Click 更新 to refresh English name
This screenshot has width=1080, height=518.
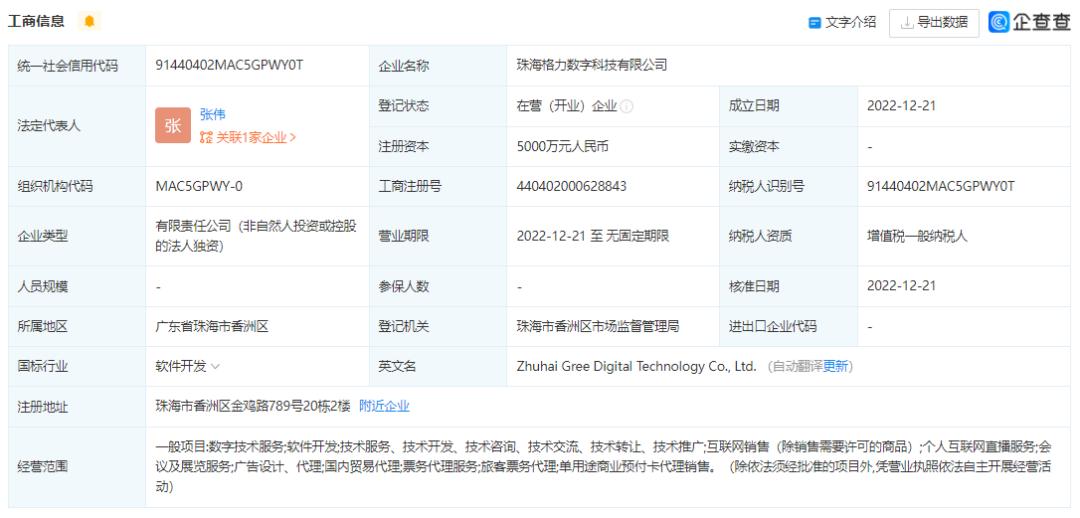(x=835, y=366)
